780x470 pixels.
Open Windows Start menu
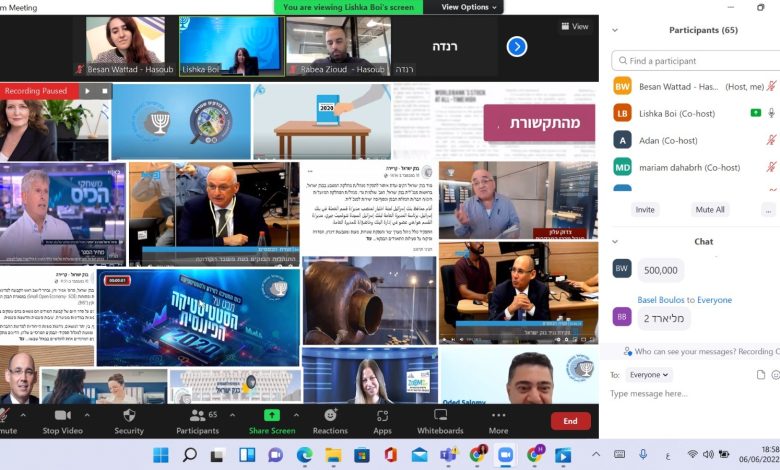160,455
